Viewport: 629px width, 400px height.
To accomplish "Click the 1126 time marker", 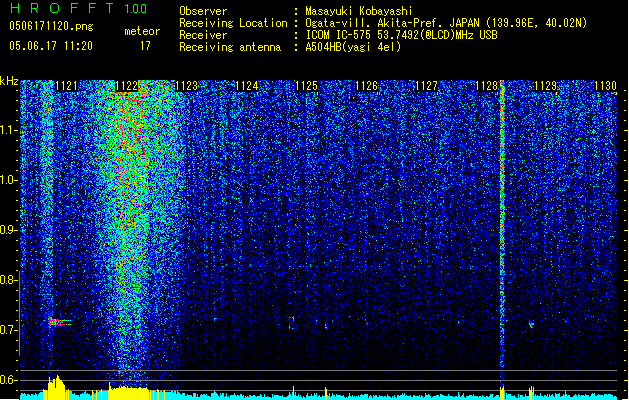I will pyautogui.click(x=367, y=86).
